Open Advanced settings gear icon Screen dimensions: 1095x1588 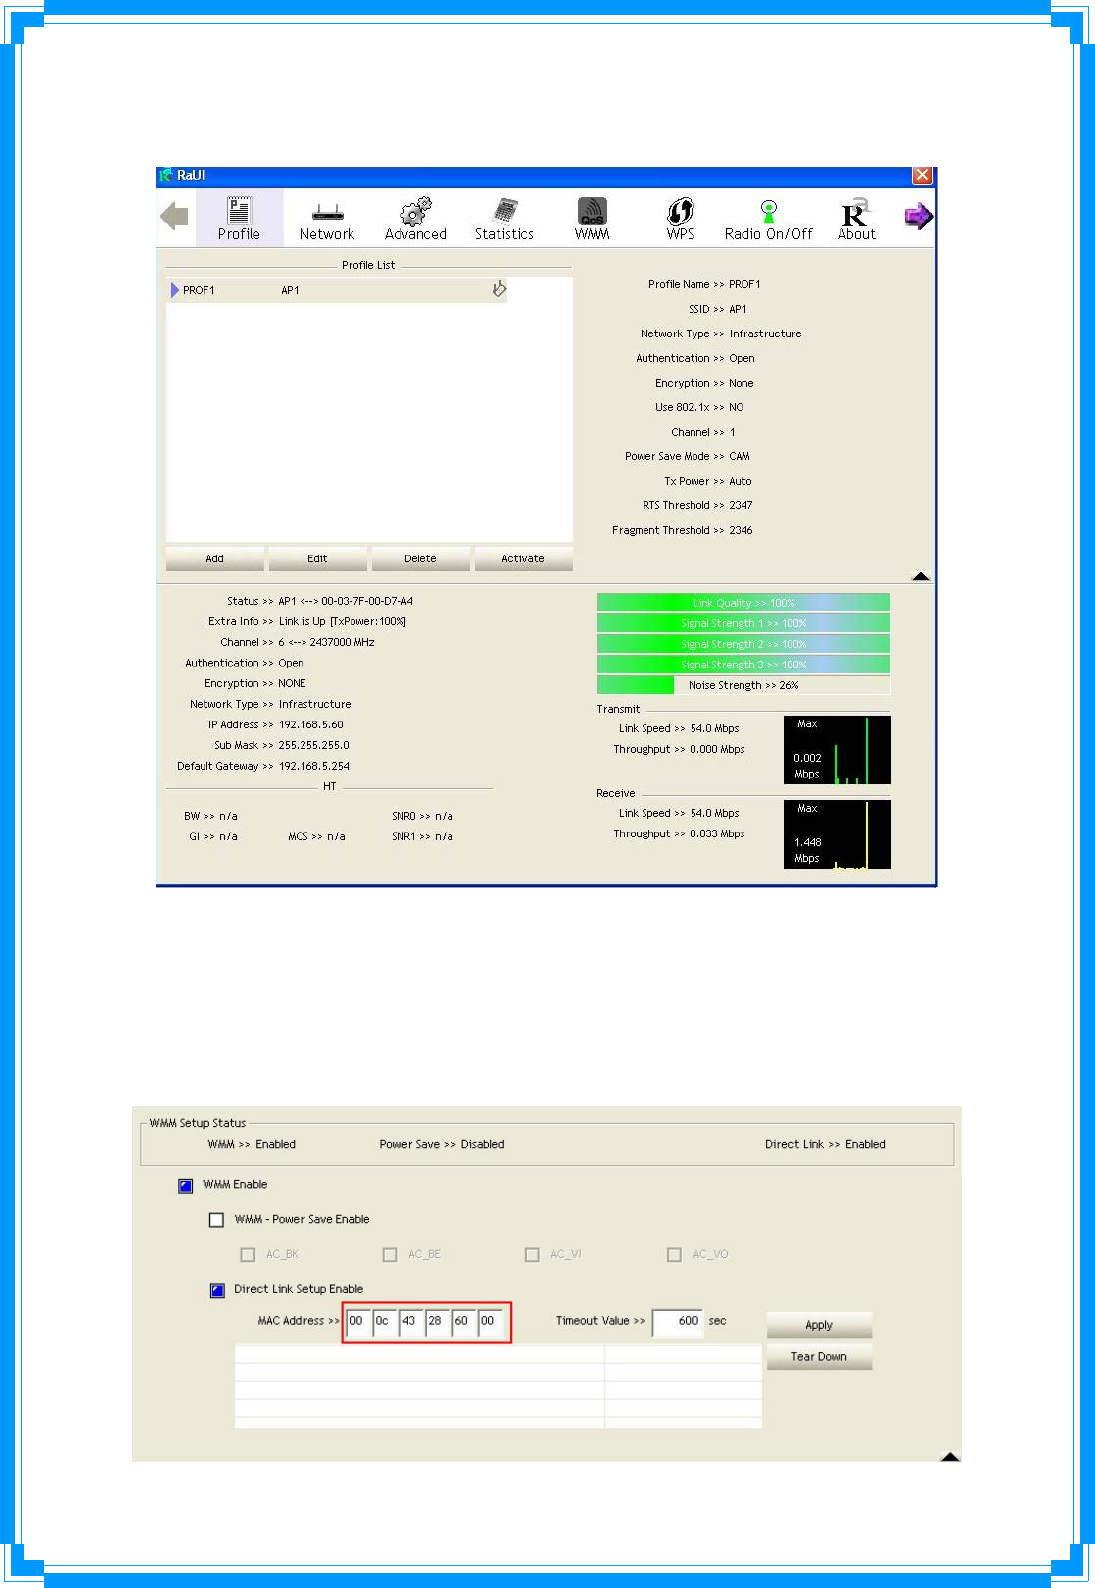pos(416,218)
